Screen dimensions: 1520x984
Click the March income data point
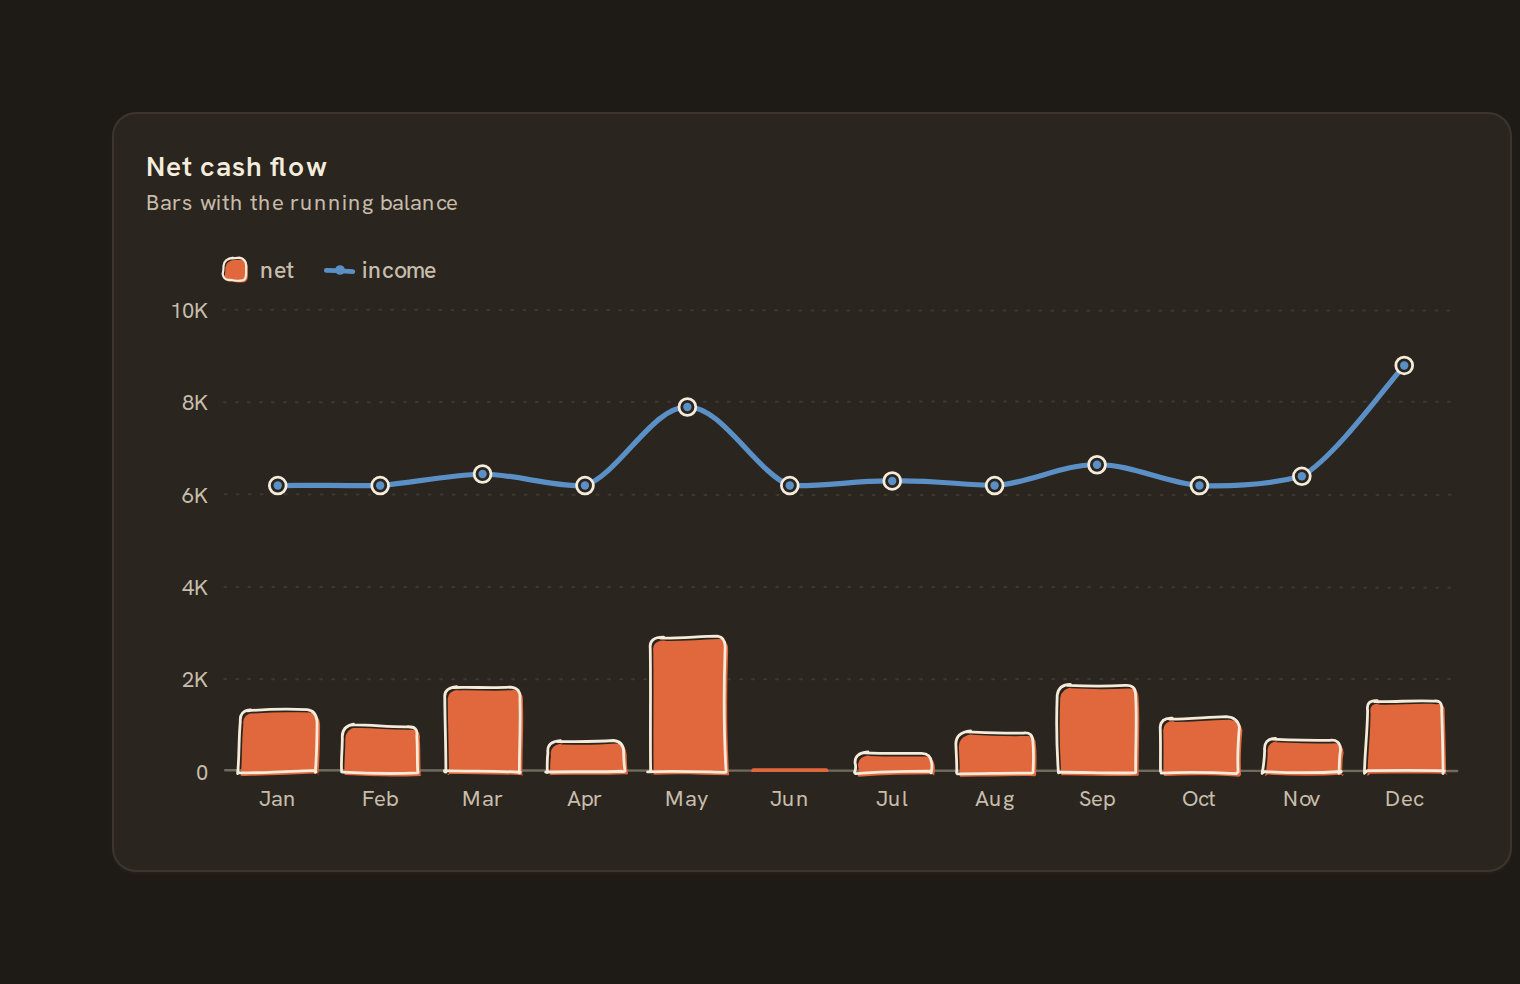pyautogui.click(x=483, y=473)
